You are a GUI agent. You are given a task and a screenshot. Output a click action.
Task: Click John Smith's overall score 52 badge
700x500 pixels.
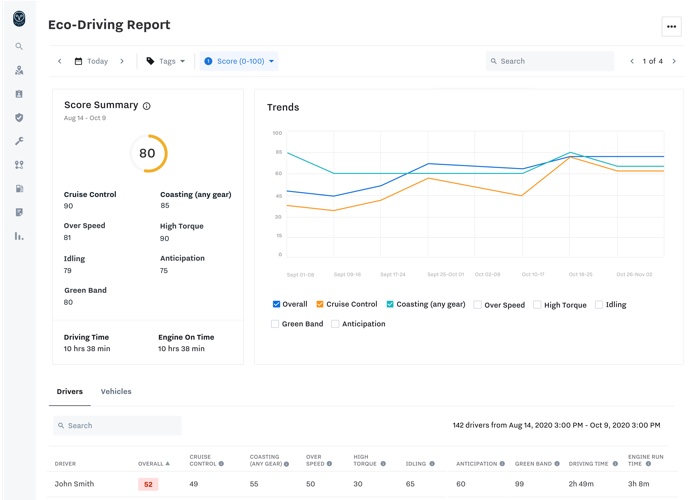pos(148,484)
